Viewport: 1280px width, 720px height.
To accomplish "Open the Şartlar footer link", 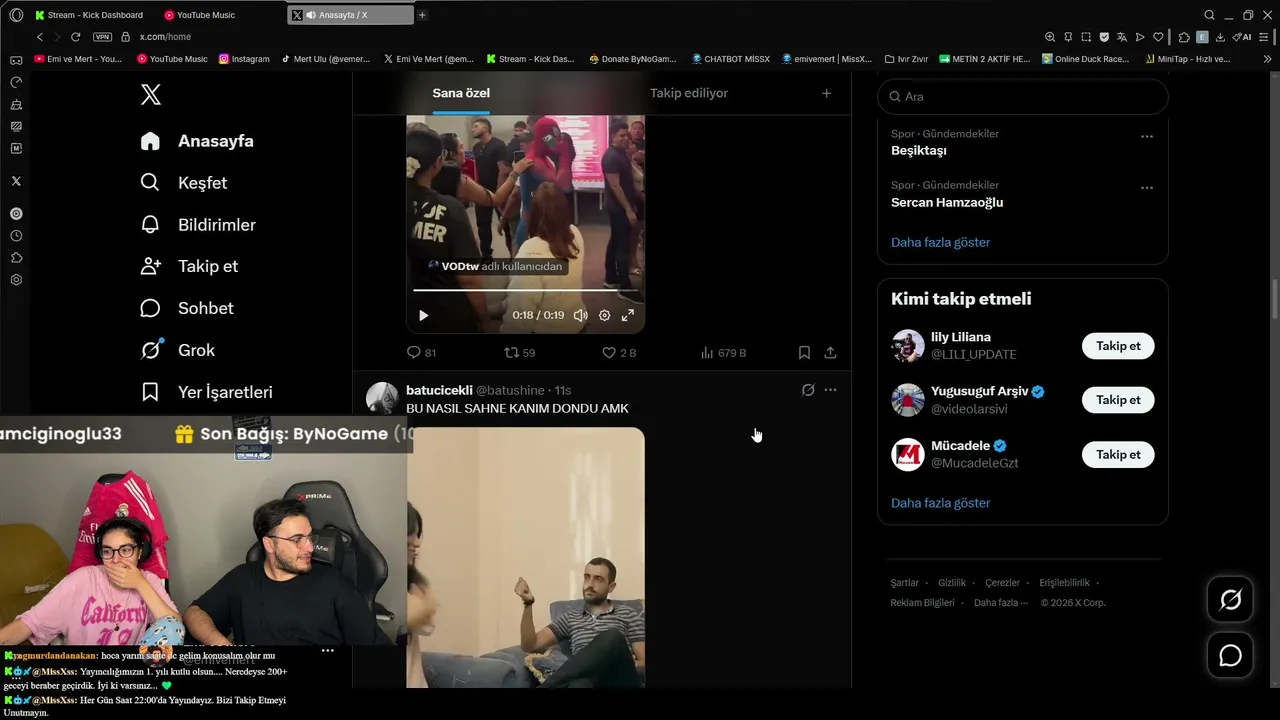I will coord(904,583).
